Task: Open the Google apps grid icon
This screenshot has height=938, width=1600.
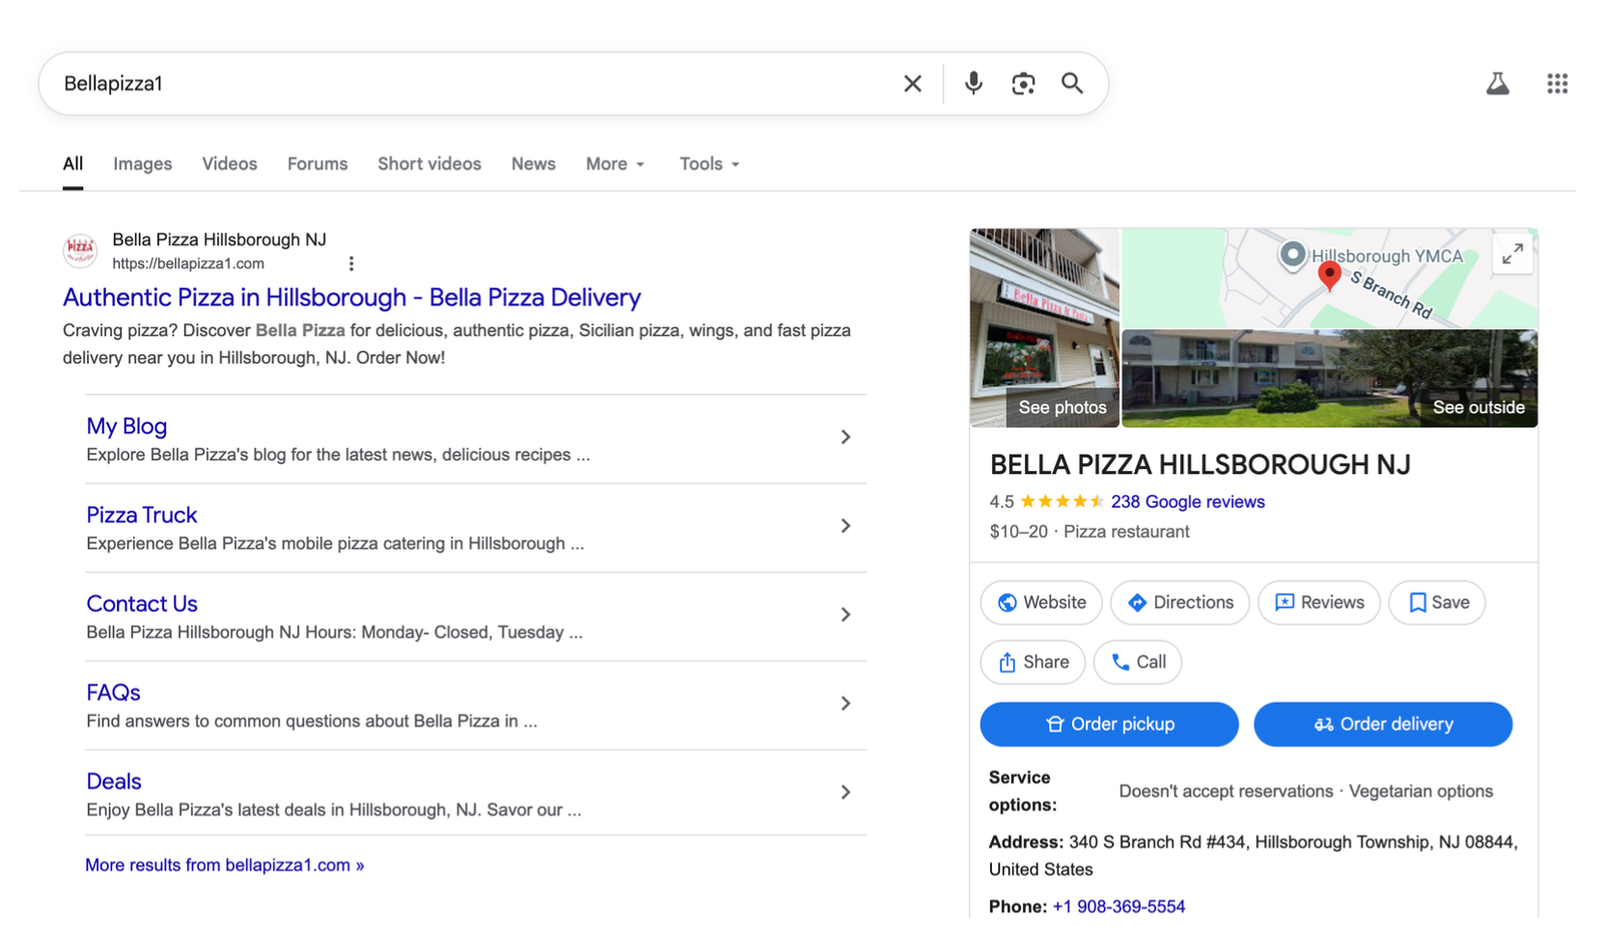Action: [x=1557, y=83]
